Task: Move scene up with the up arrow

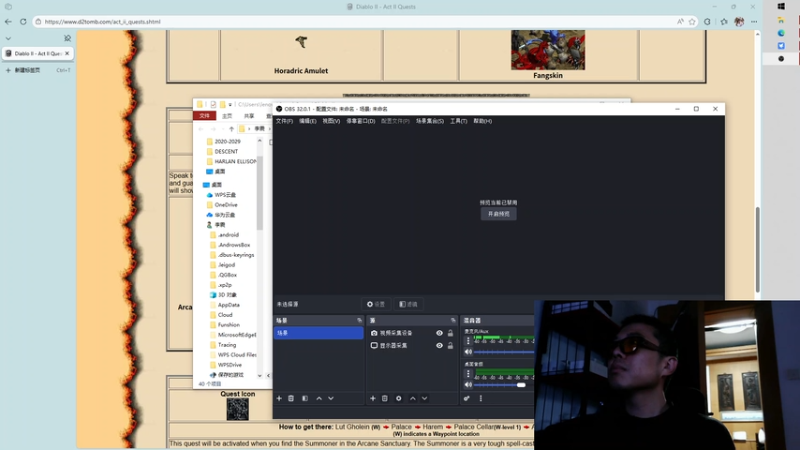Action: (319, 398)
